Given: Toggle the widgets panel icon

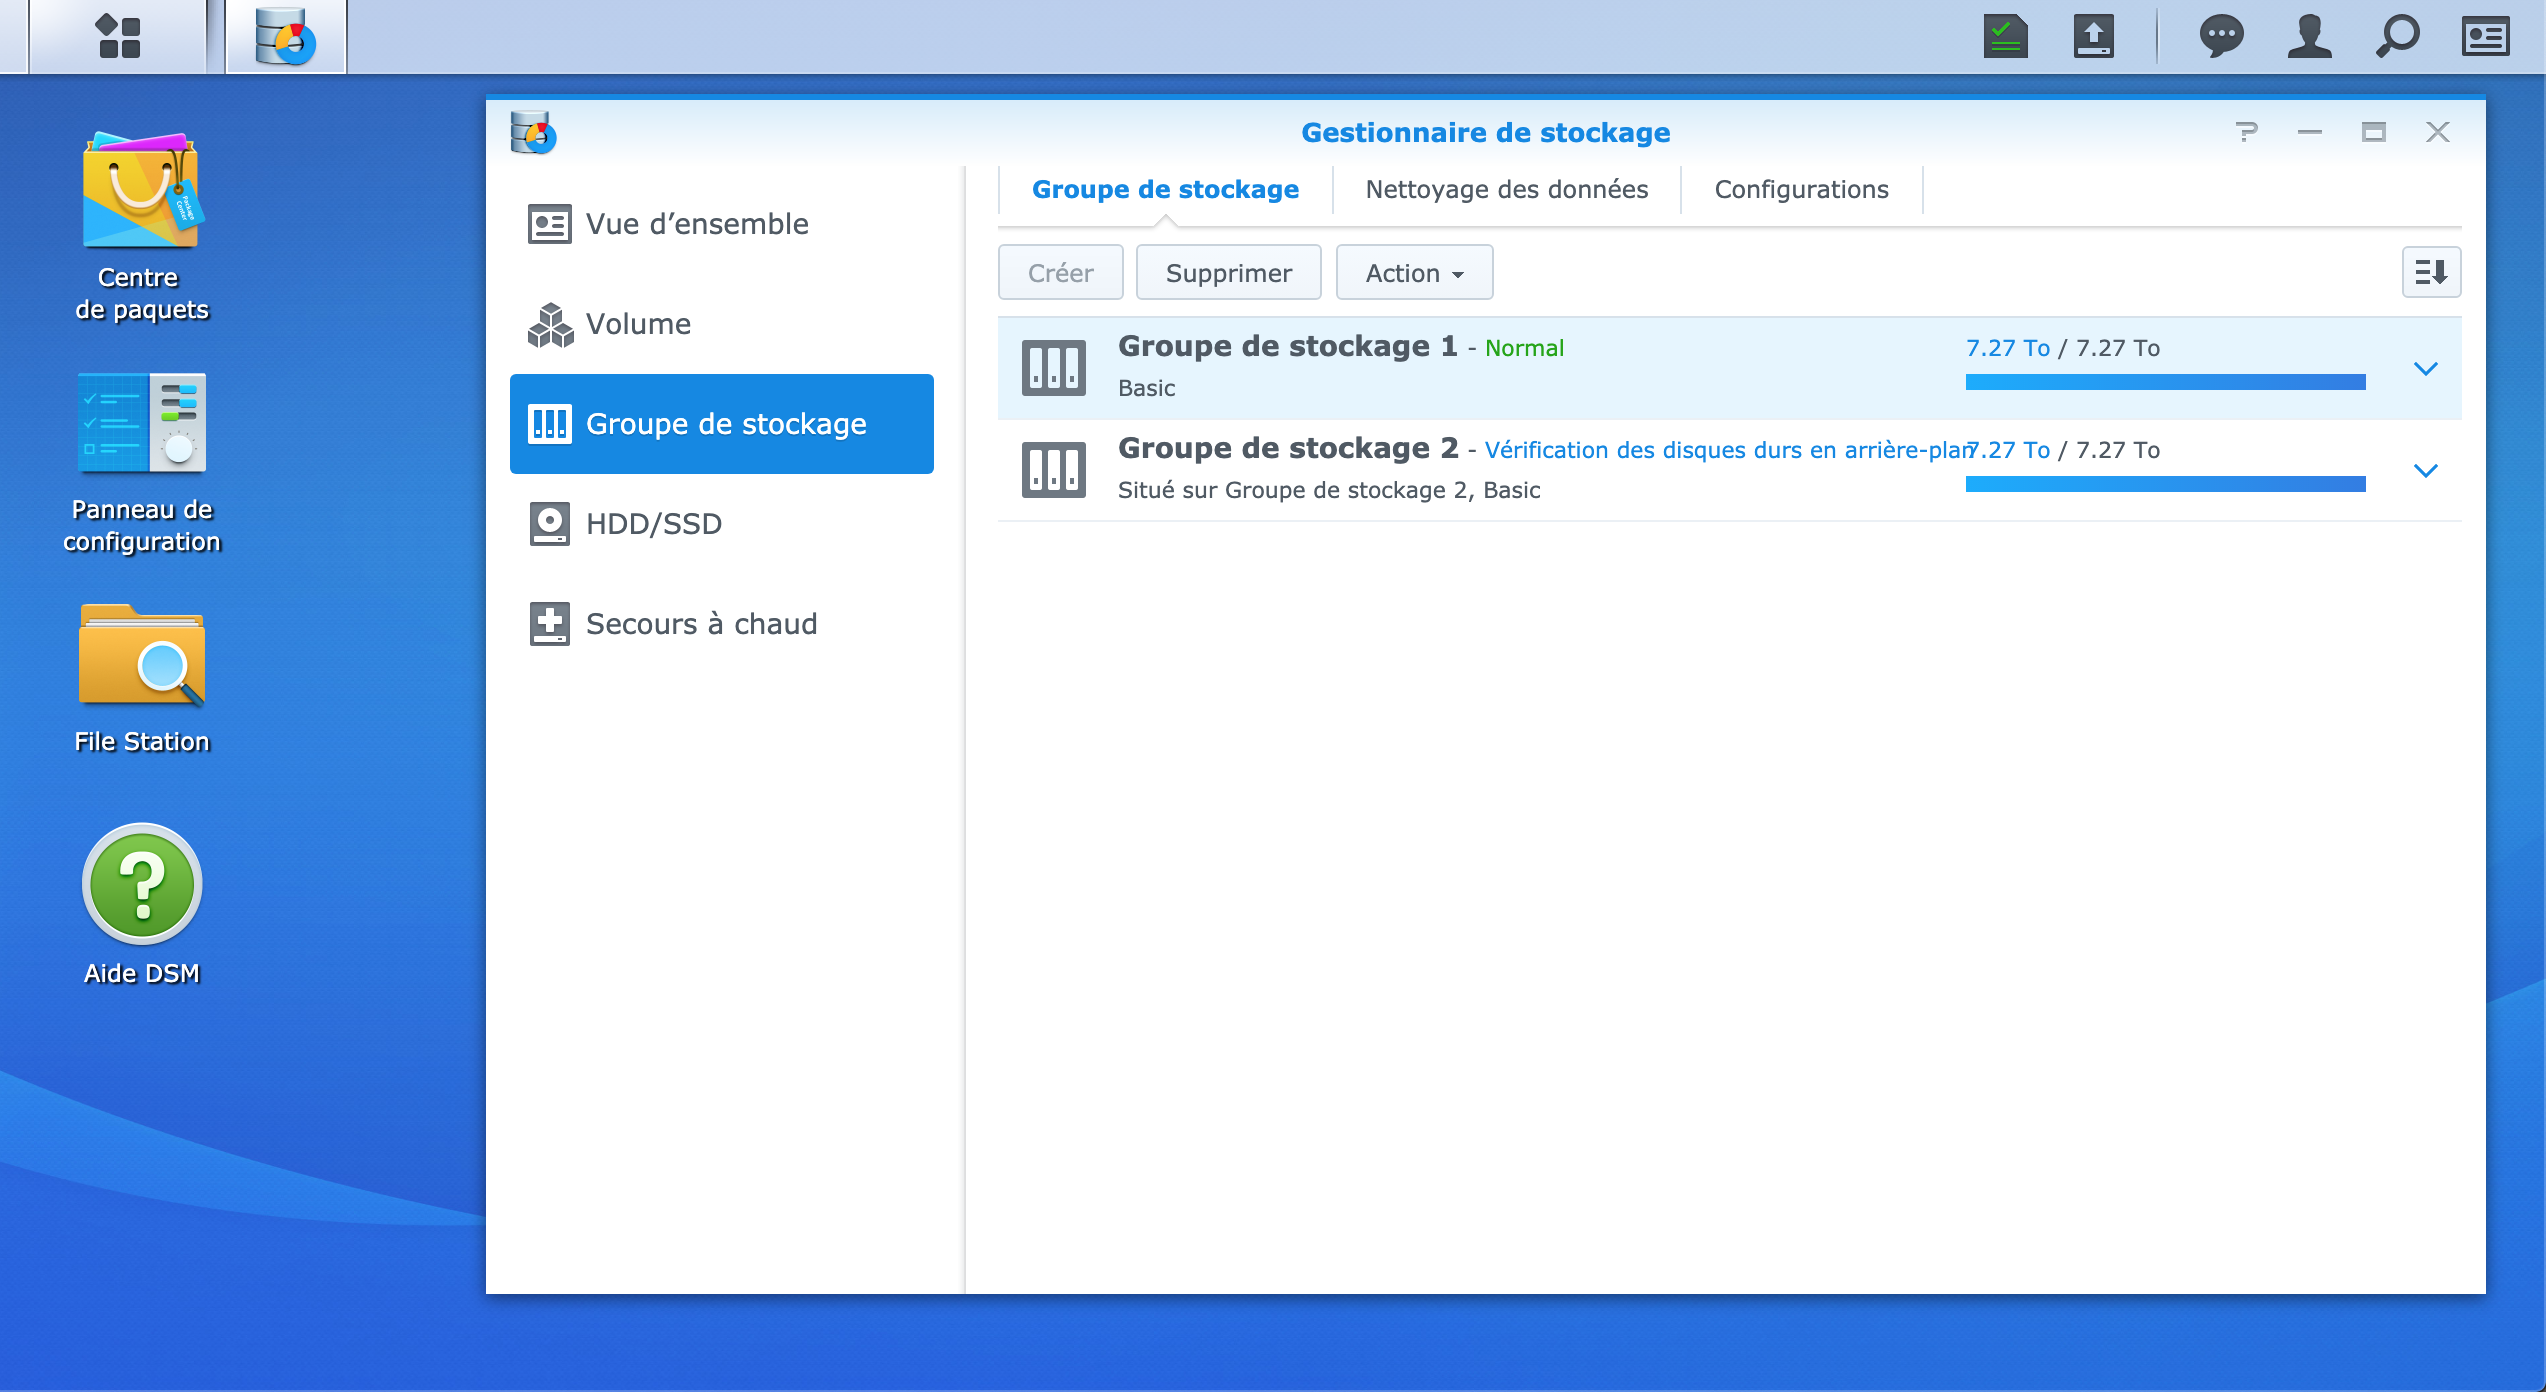Looking at the screenshot, I should (x=2485, y=37).
